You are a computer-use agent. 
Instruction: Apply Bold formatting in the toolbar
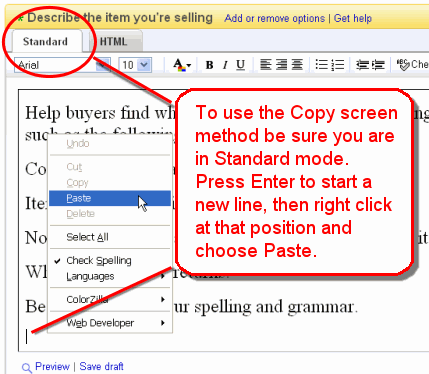pos(209,65)
